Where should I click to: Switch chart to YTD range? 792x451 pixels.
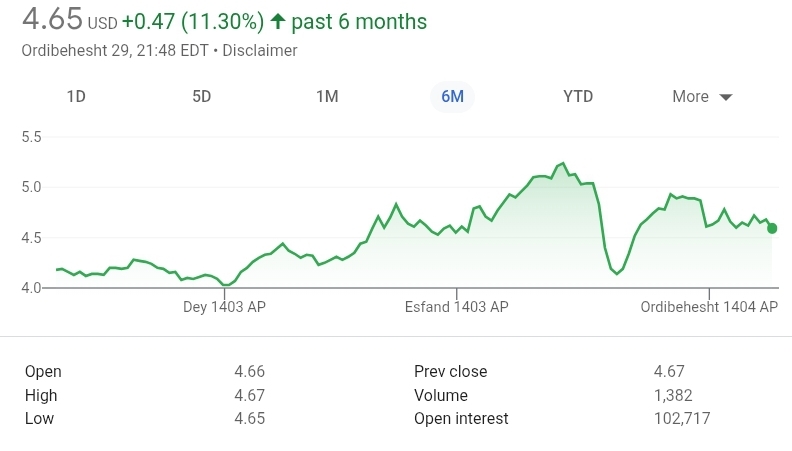click(x=578, y=97)
